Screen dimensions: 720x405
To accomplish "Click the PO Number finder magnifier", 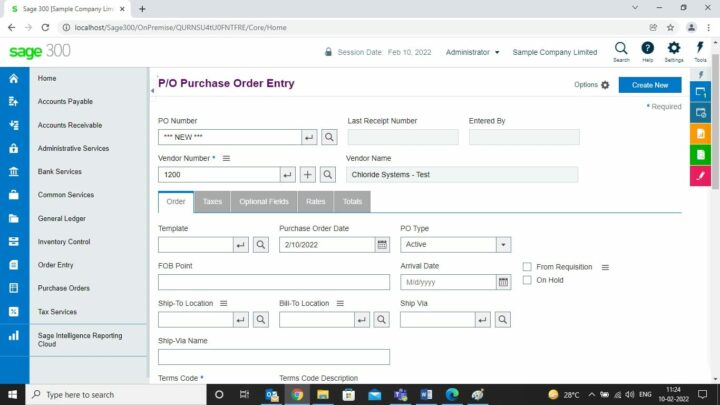I will (x=329, y=137).
